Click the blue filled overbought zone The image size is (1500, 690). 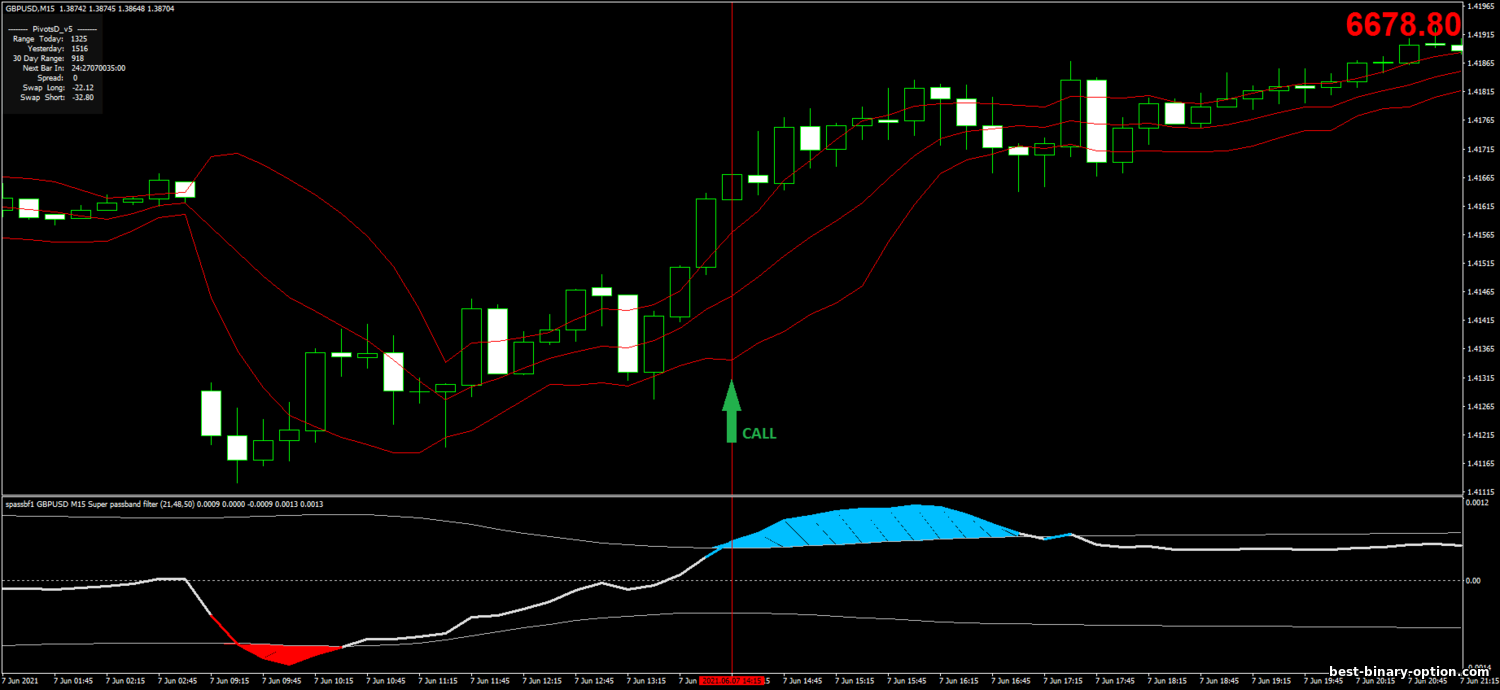coord(880,525)
